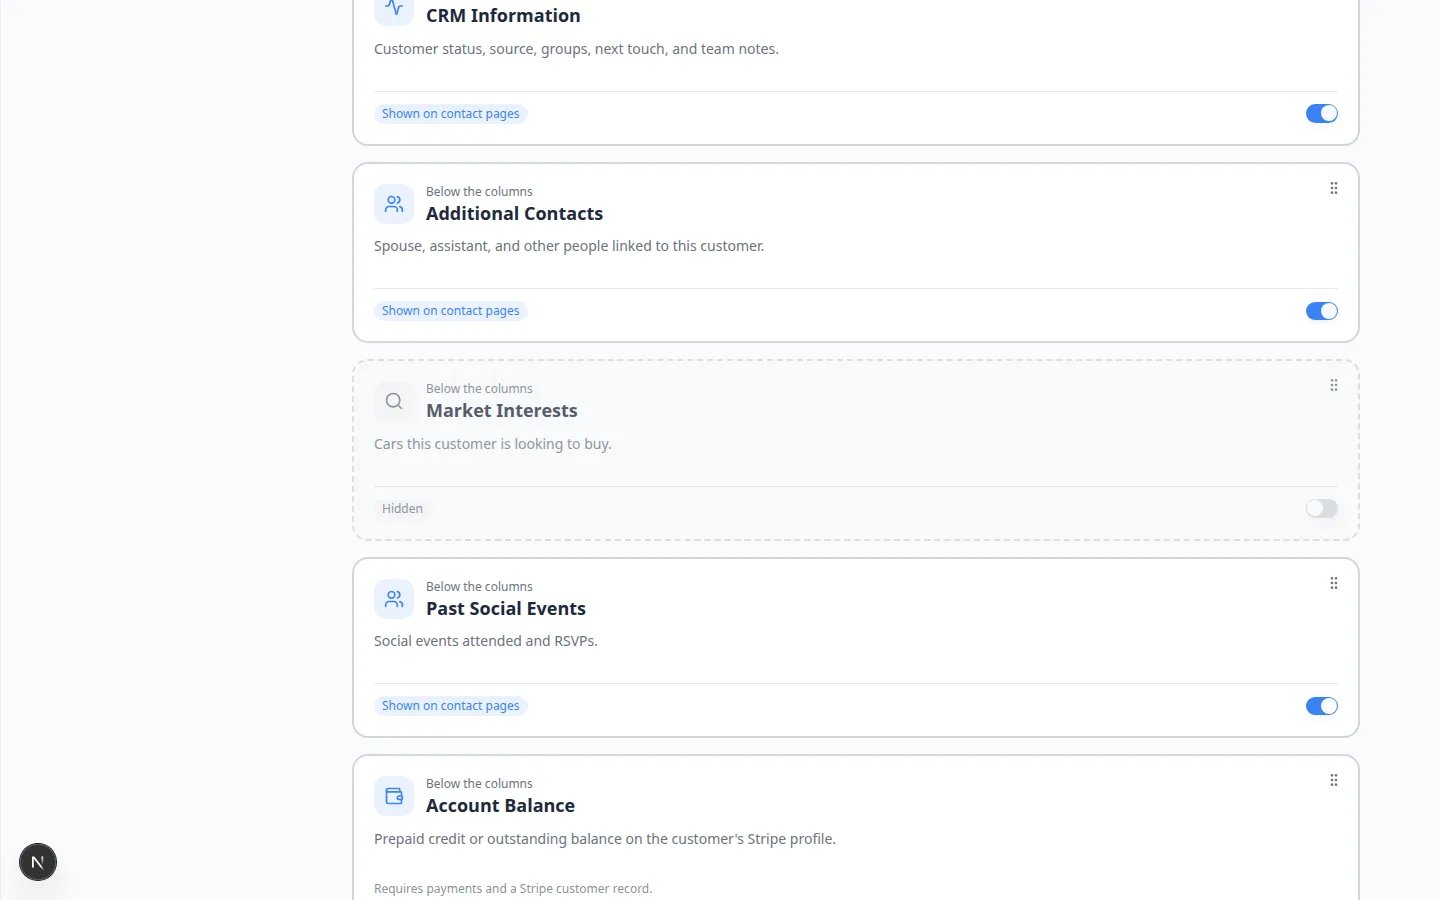The image size is (1440, 900).
Task: Grab the Past Social Events drag handle
Action: coord(1334,583)
